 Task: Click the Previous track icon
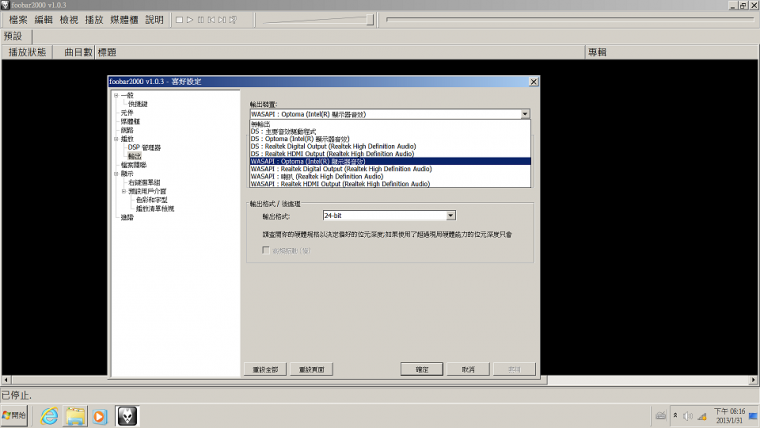(211, 20)
